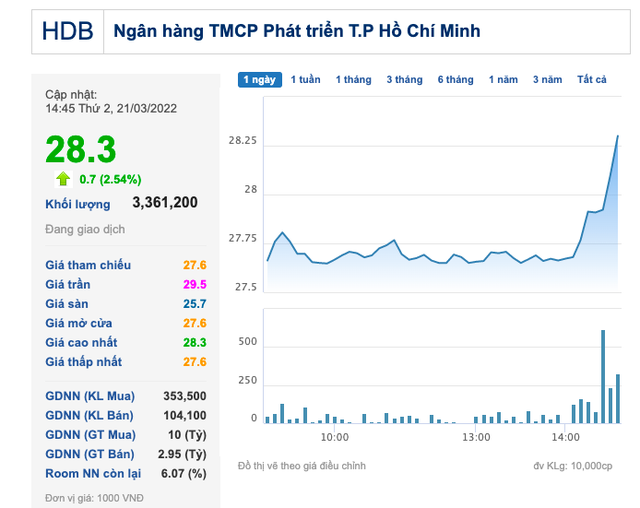The width and height of the screenshot is (640, 508).
Task: Click the 'Giá tham chiếu' row label
Action: click(x=88, y=265)
